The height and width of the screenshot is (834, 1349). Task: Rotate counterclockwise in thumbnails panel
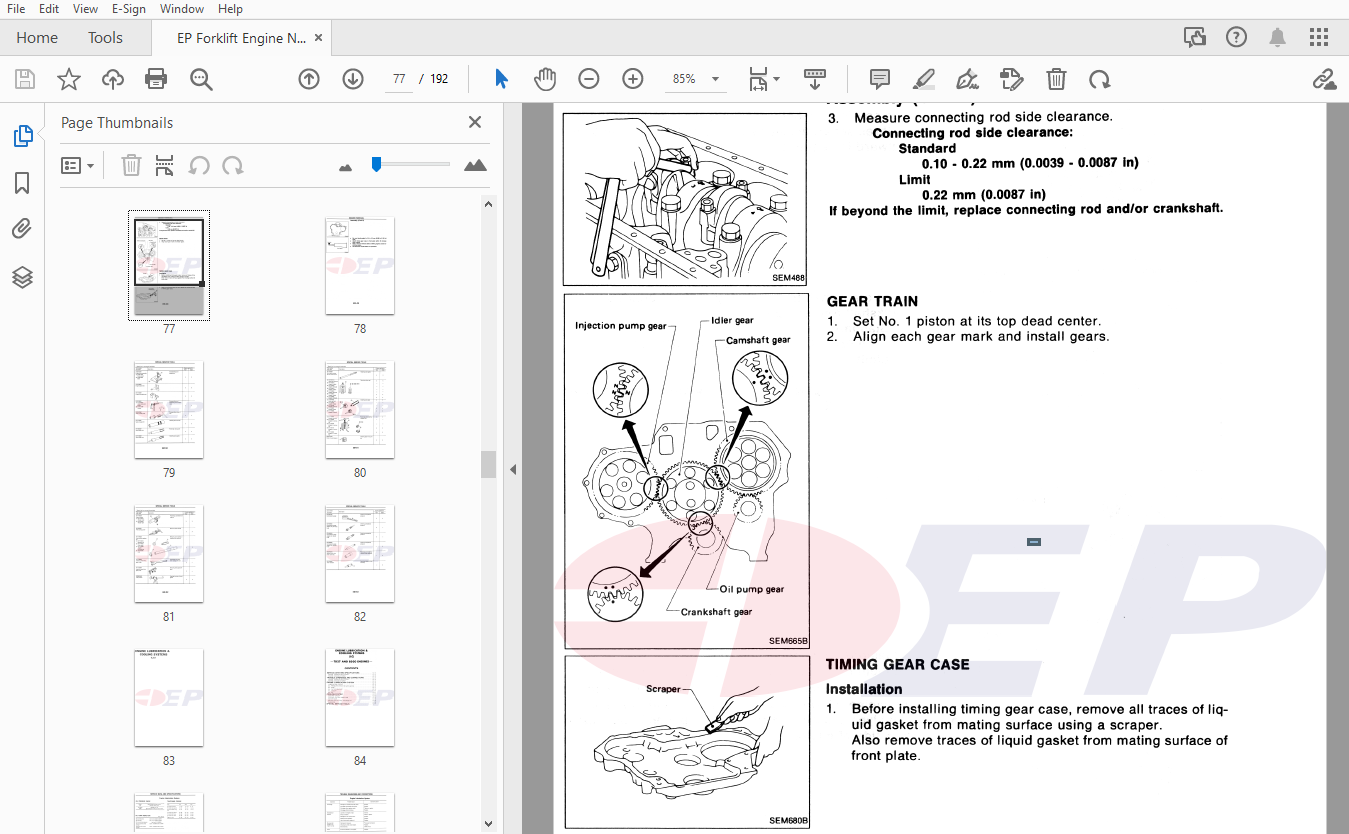point(199,165)
